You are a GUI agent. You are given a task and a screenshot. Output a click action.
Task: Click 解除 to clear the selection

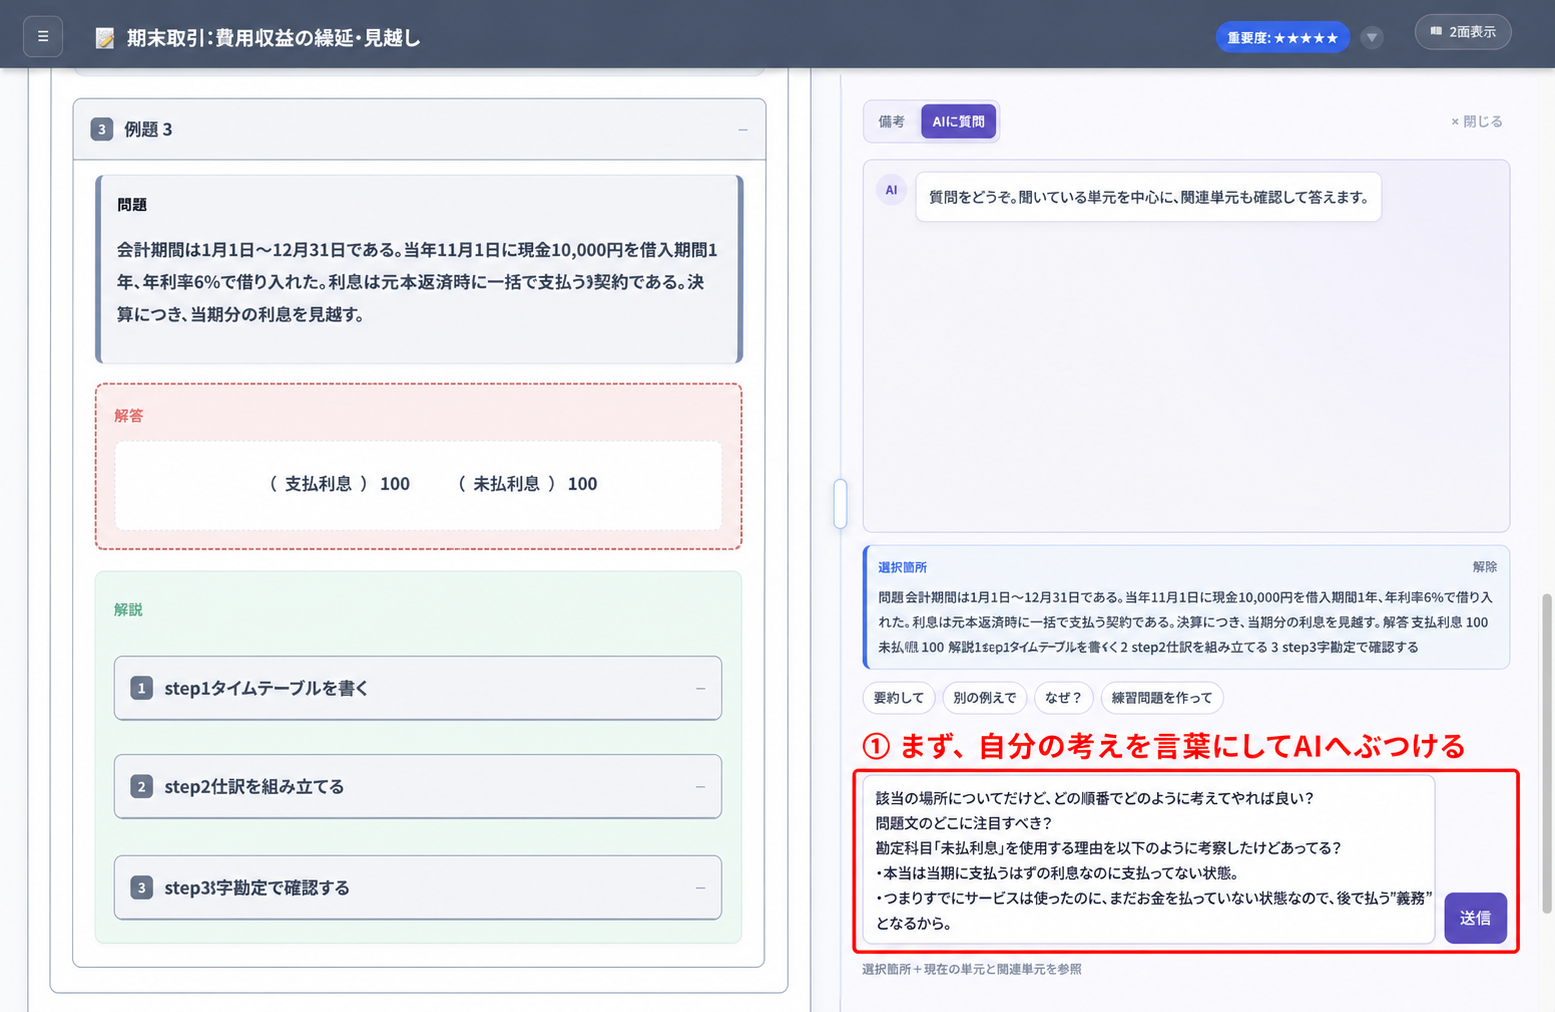(1485, 567)
